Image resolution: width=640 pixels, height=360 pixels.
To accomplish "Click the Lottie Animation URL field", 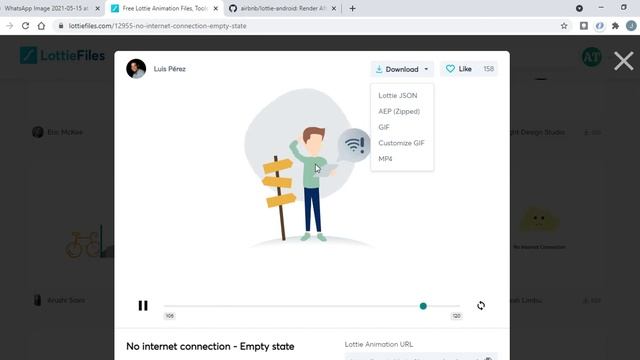I will point(421,357).
